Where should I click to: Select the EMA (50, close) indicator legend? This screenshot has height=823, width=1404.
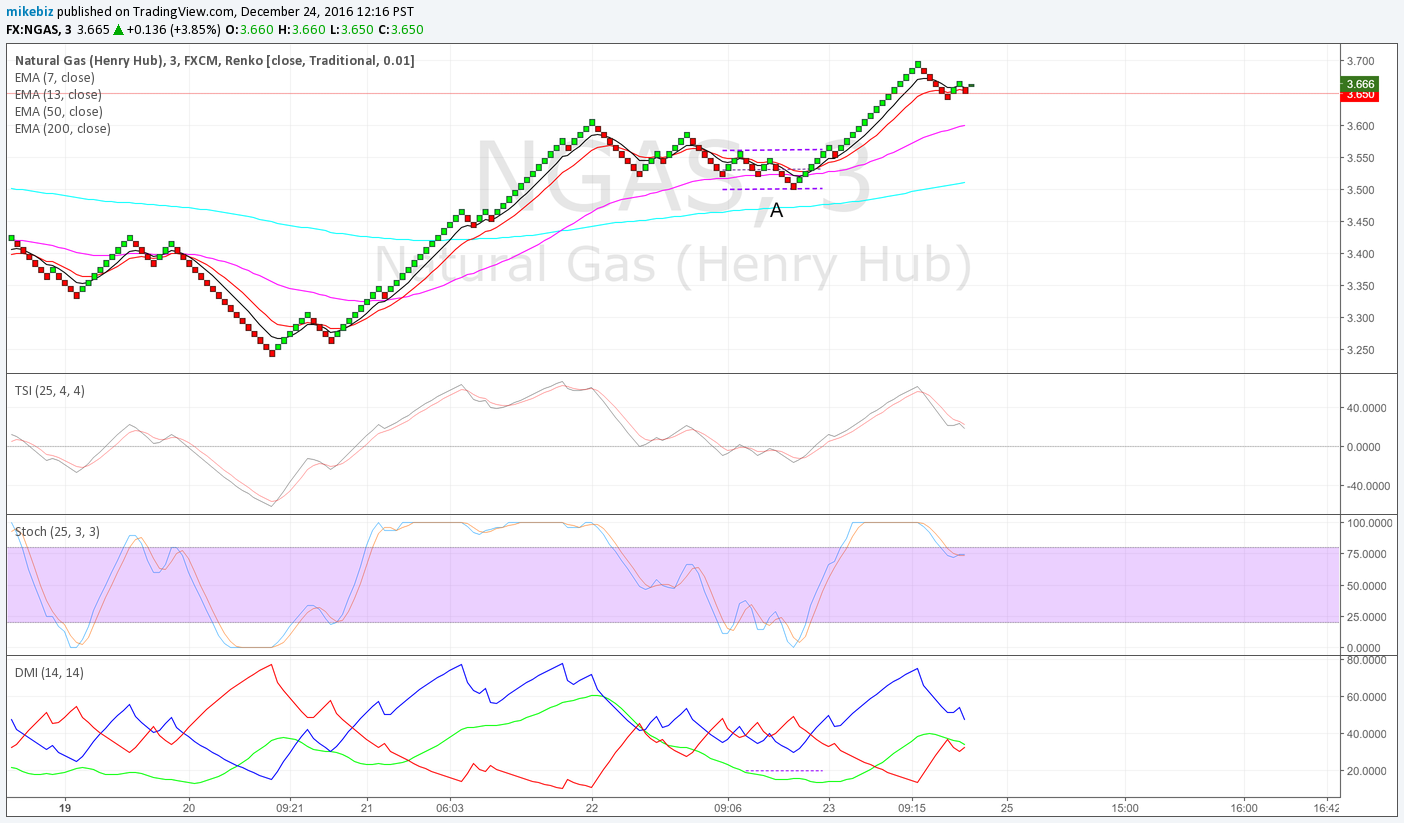pos(58,111)
